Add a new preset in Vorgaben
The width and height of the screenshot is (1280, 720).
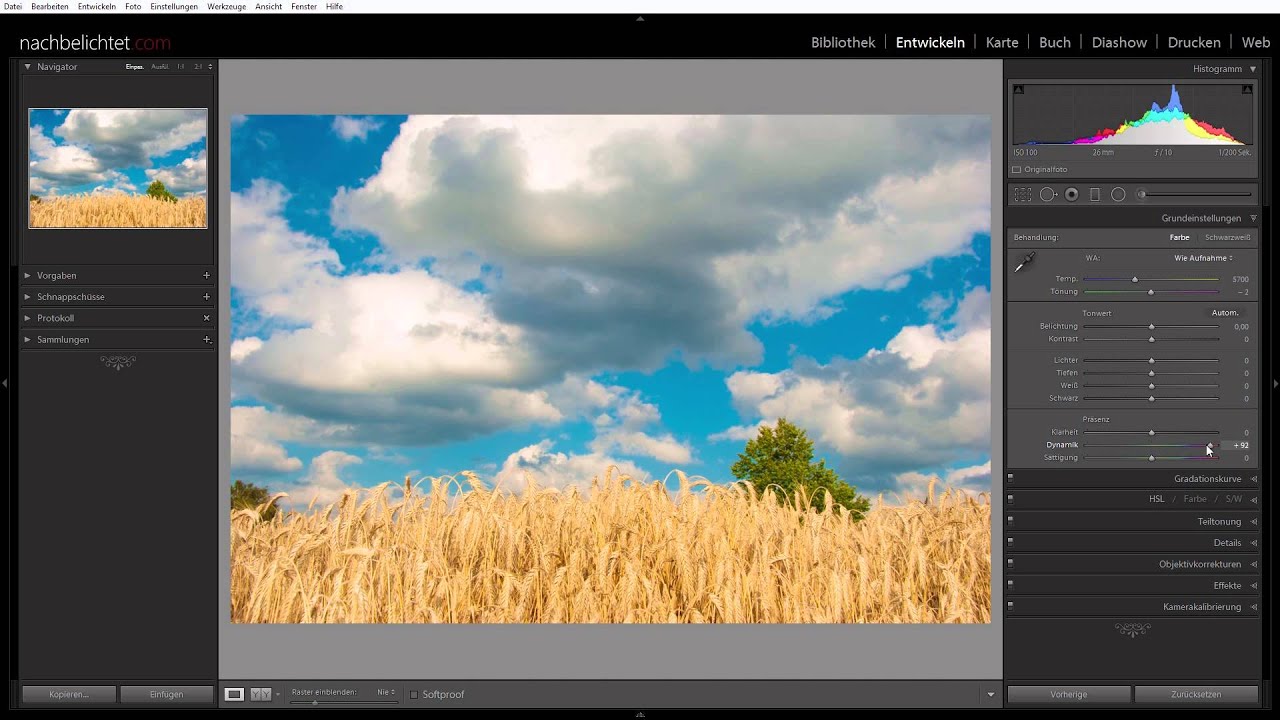click(x=207, y=275)
